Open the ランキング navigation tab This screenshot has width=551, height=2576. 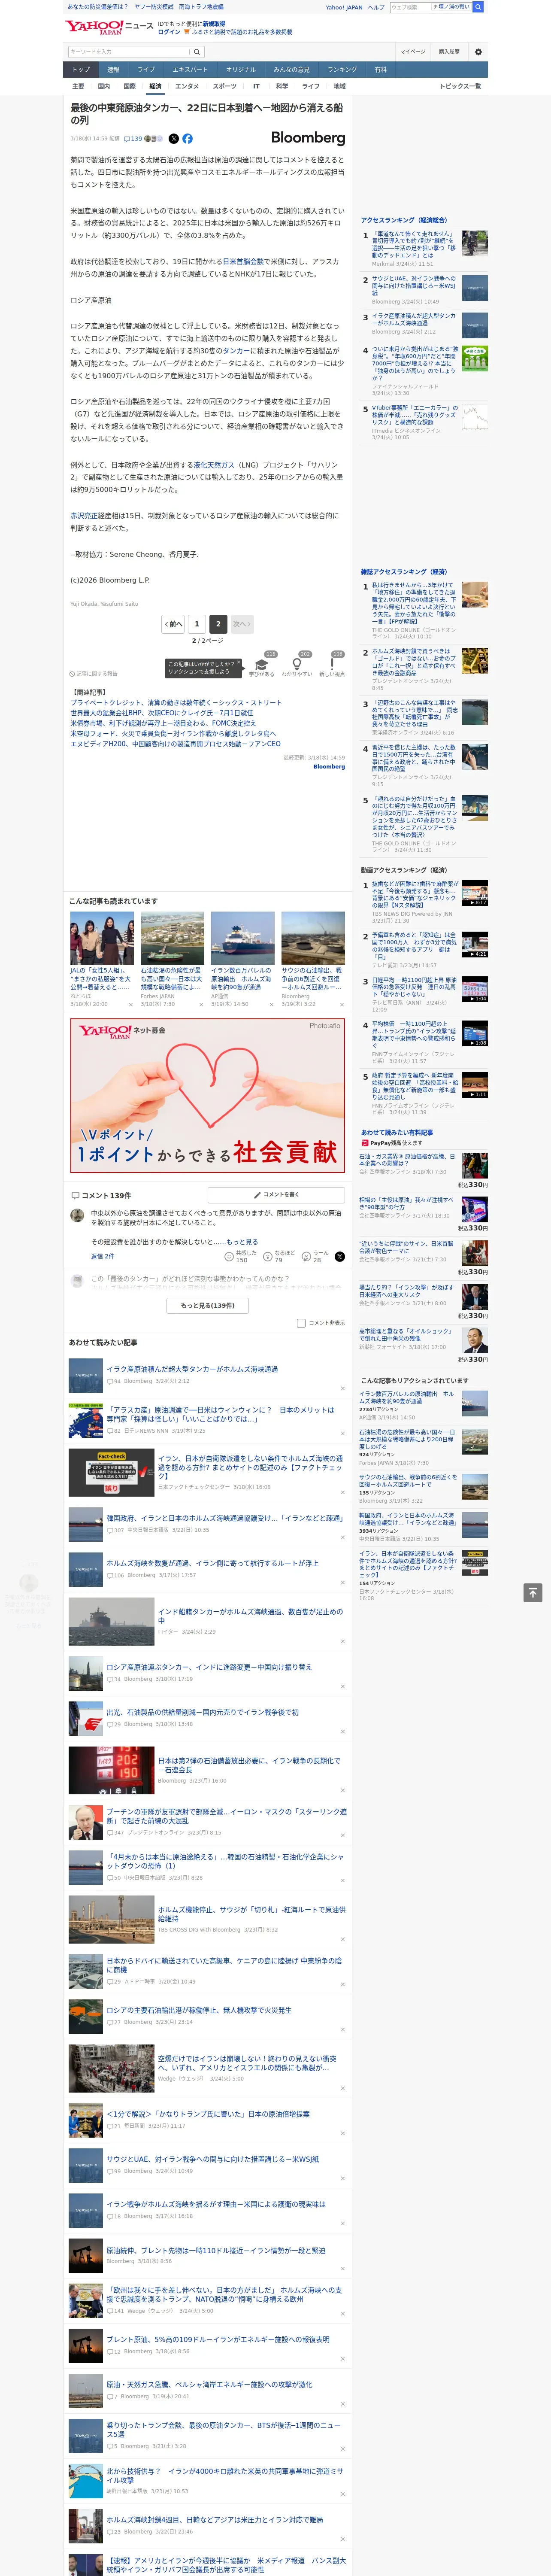click(342, 70)
